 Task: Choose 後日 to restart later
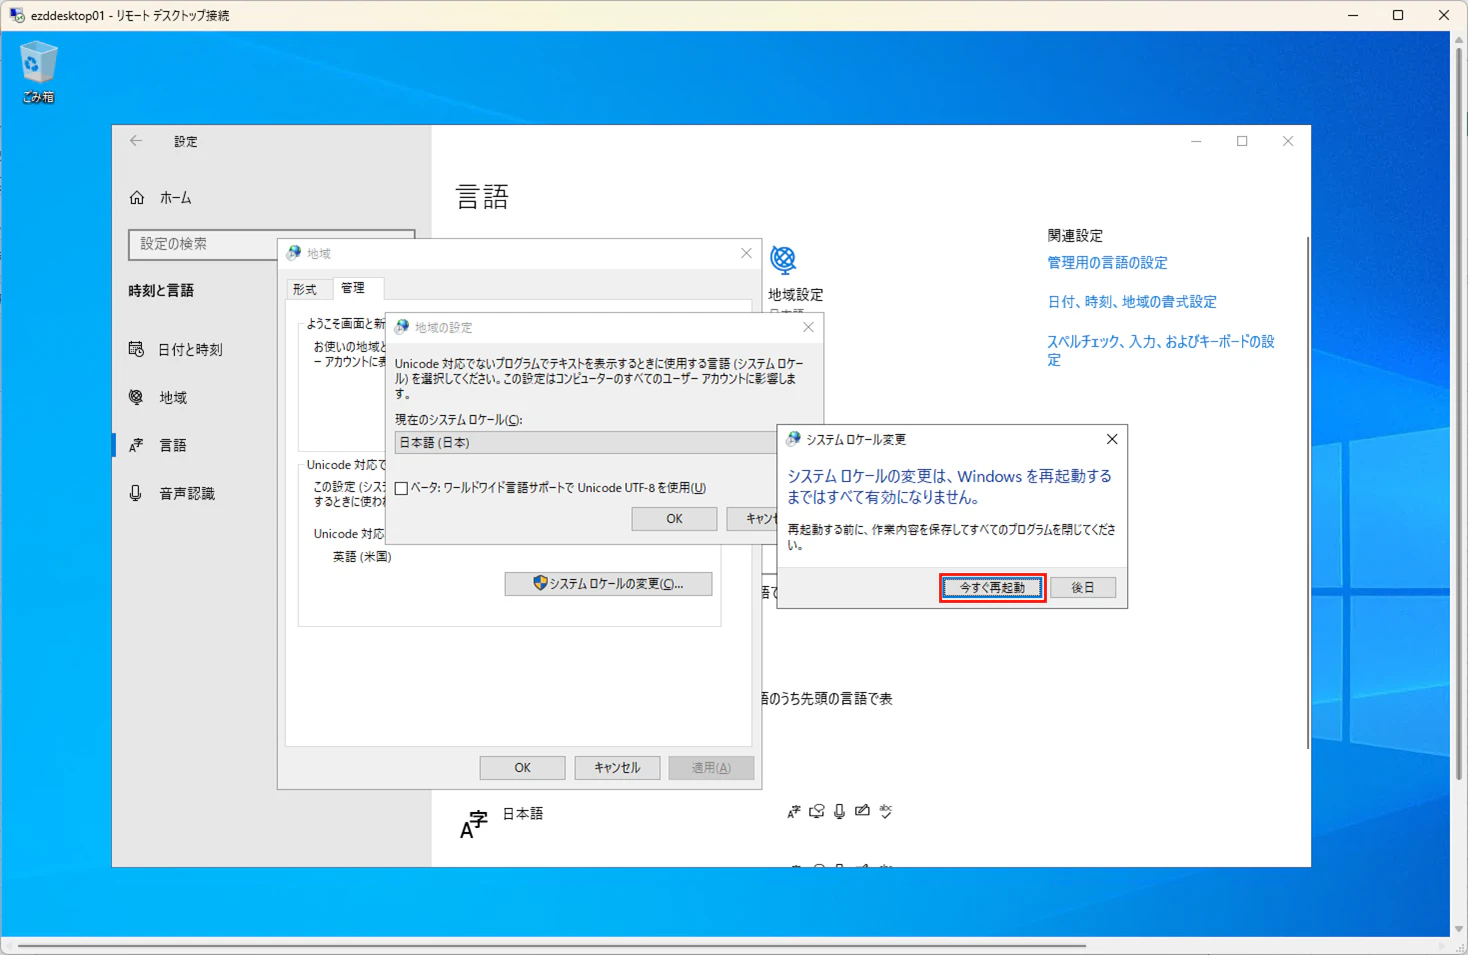1083,588
